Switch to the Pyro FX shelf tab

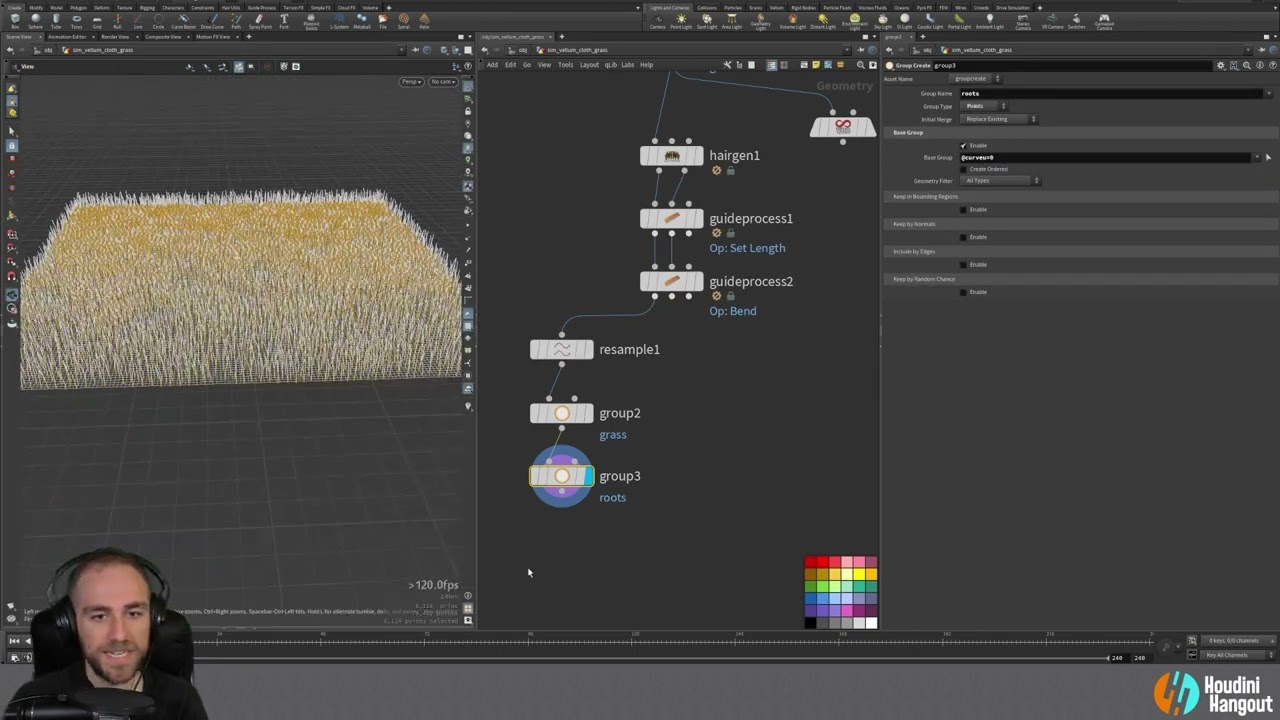pos(925,7)
